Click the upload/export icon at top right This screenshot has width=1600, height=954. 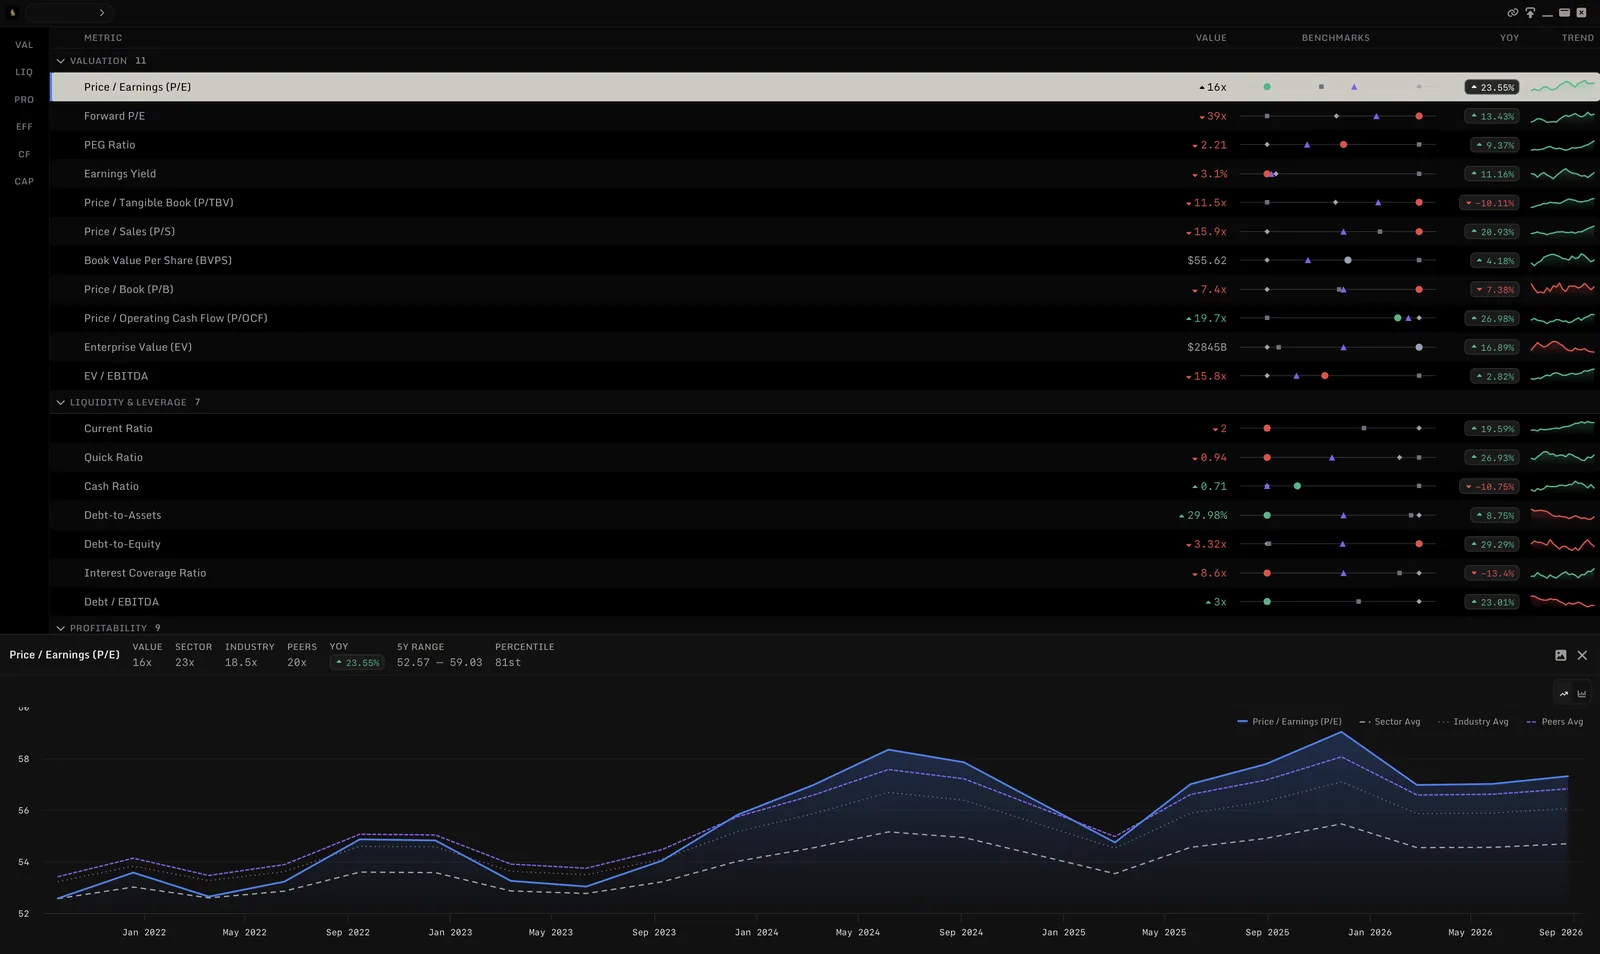pyautogui.click(x=1530, y=13)
